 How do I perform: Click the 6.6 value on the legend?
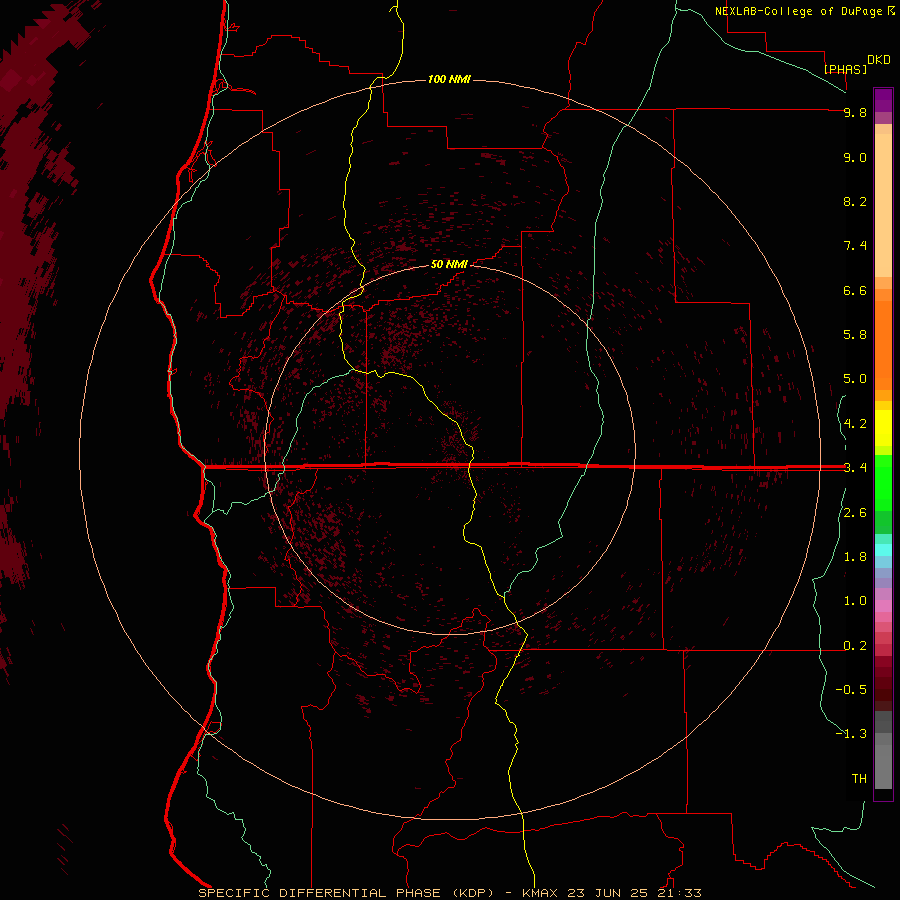(x=855, y=290)
